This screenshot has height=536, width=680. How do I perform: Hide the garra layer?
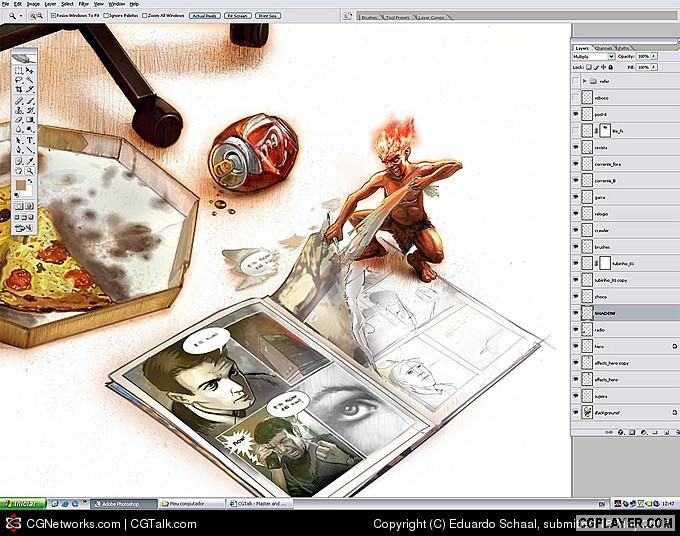[575, 197]
